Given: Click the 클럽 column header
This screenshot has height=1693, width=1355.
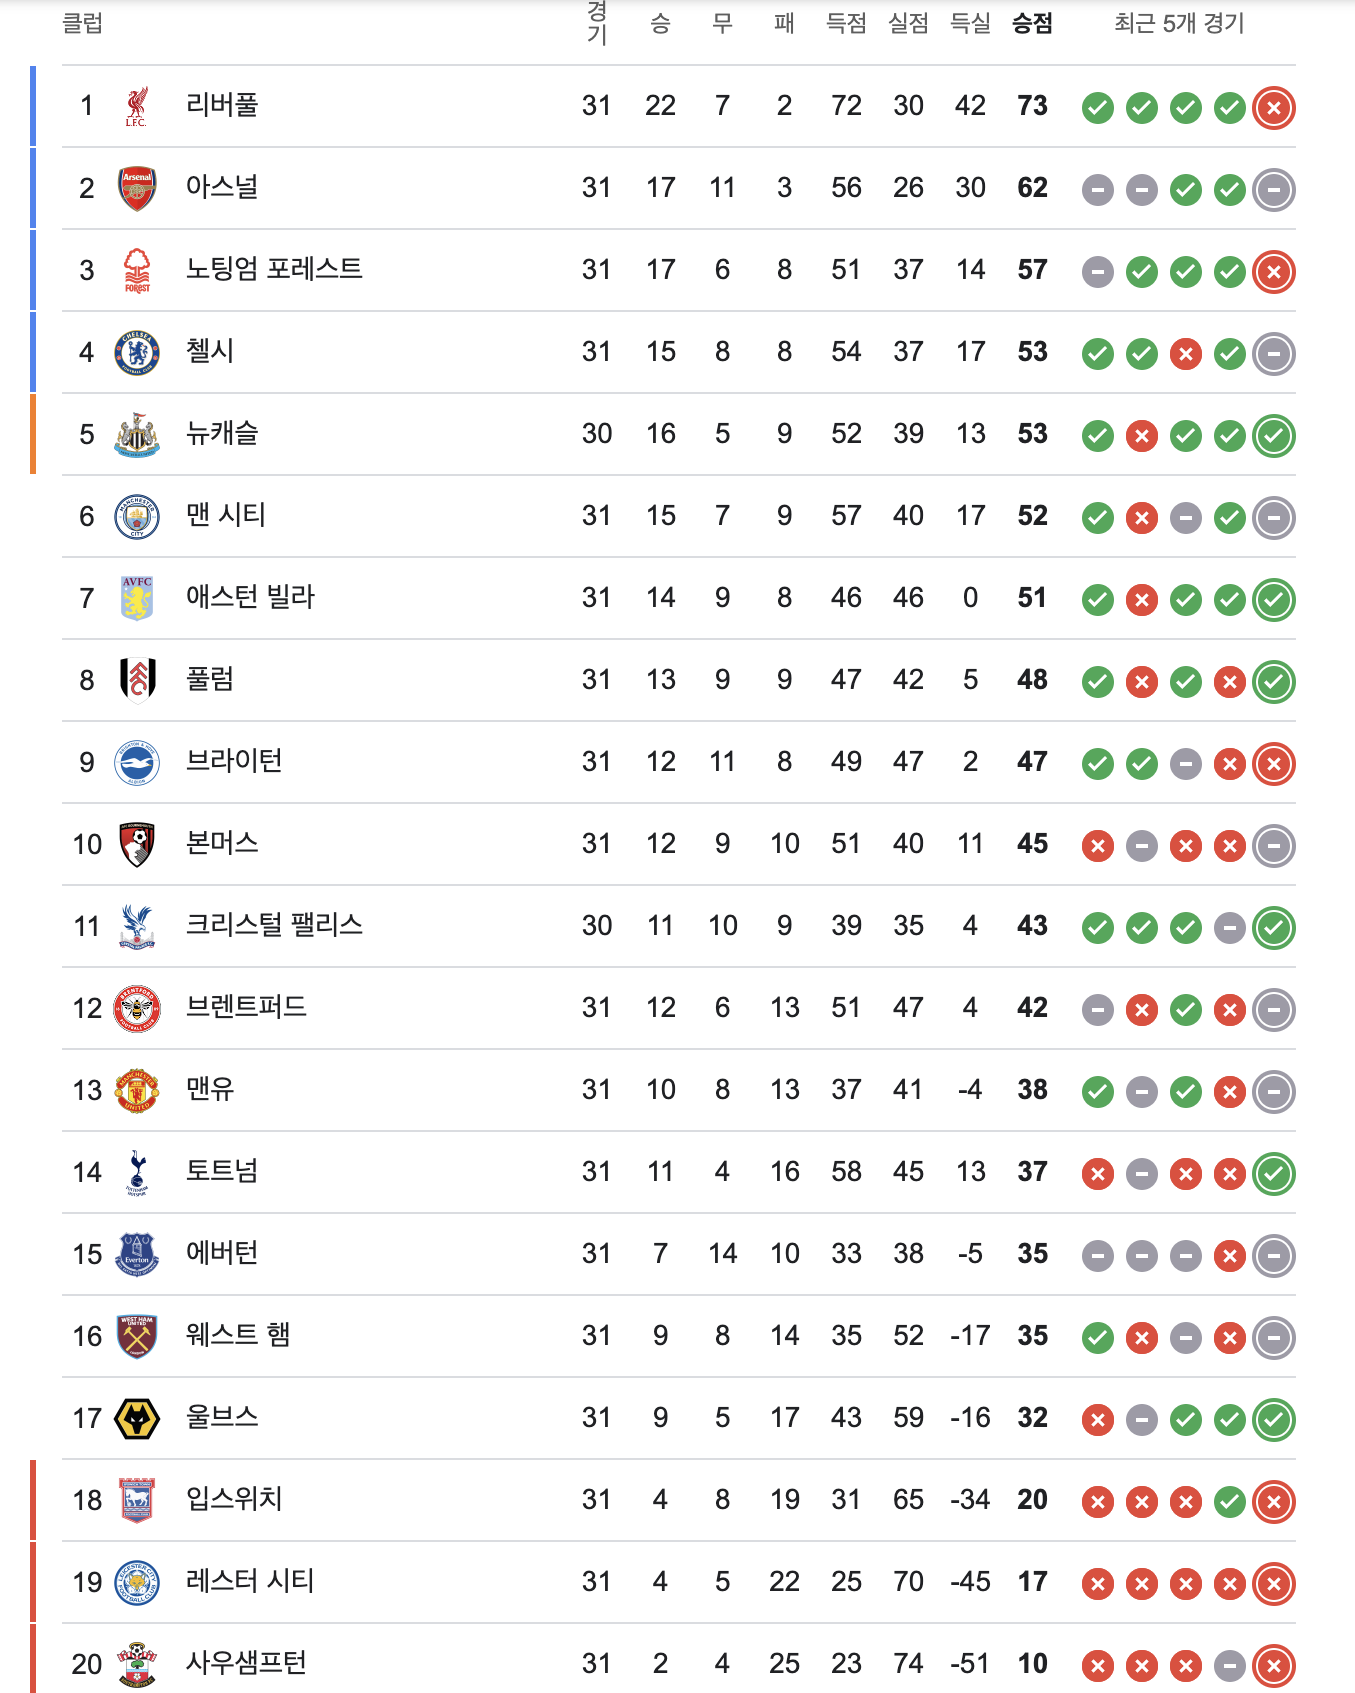Looking at the screenshot, I should click(x=83, y=23).
